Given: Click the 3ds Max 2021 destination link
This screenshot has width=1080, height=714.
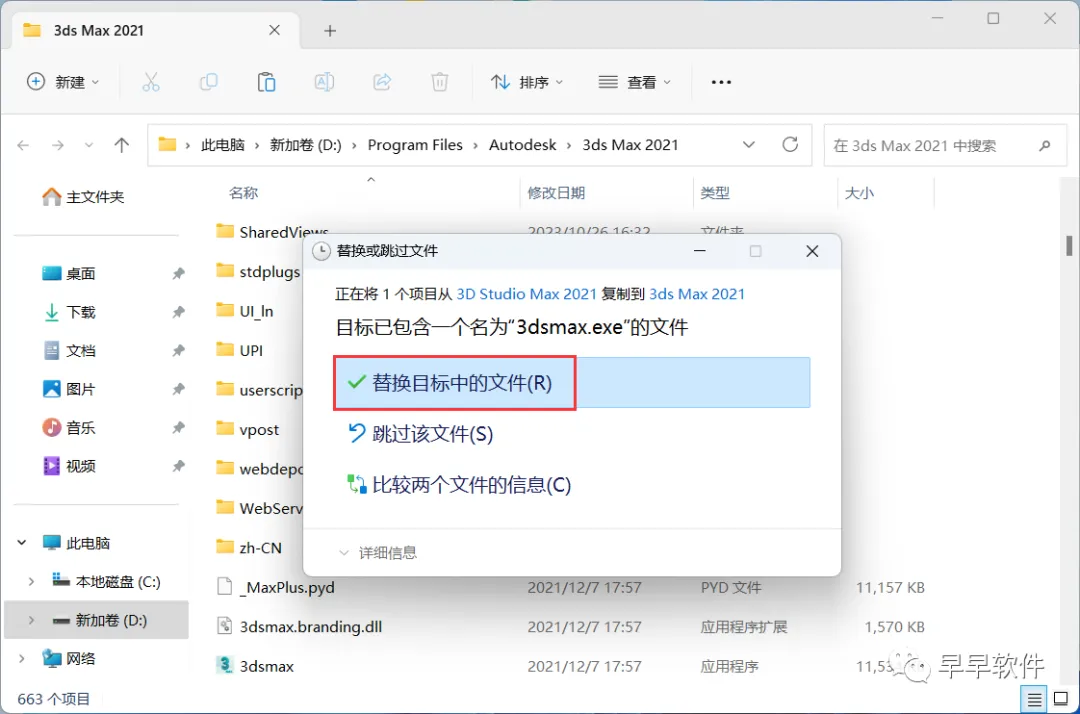Looking at the screenshot, I should click(x=697, y=294).
